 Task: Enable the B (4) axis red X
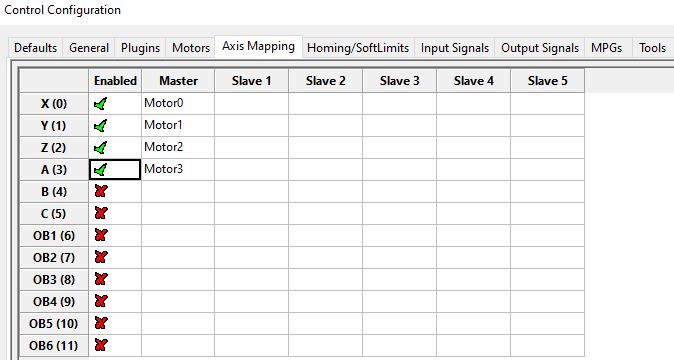tap(101, 191)
